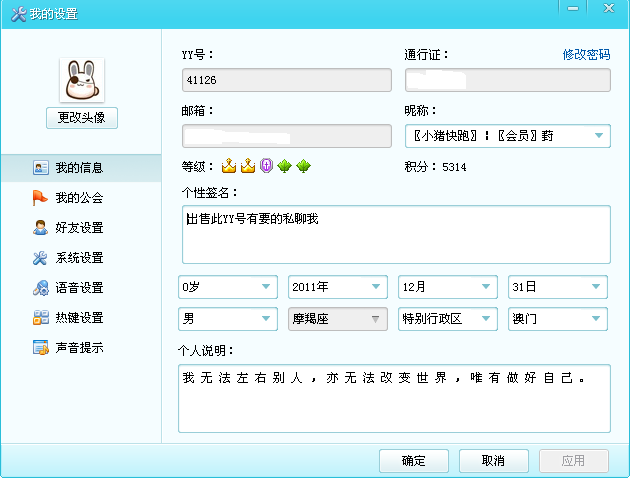Click the second green leaf level icon
This screenshot has width=630, height=478.
[303, 165]
